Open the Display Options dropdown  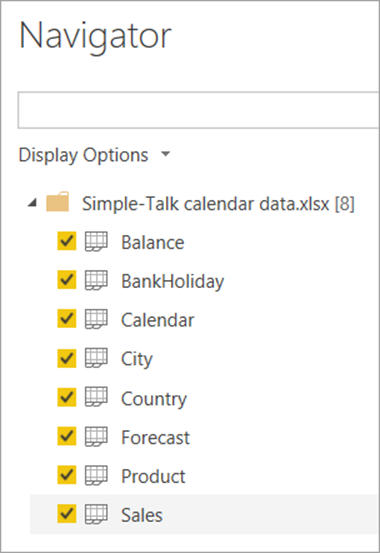pos(94,155)
